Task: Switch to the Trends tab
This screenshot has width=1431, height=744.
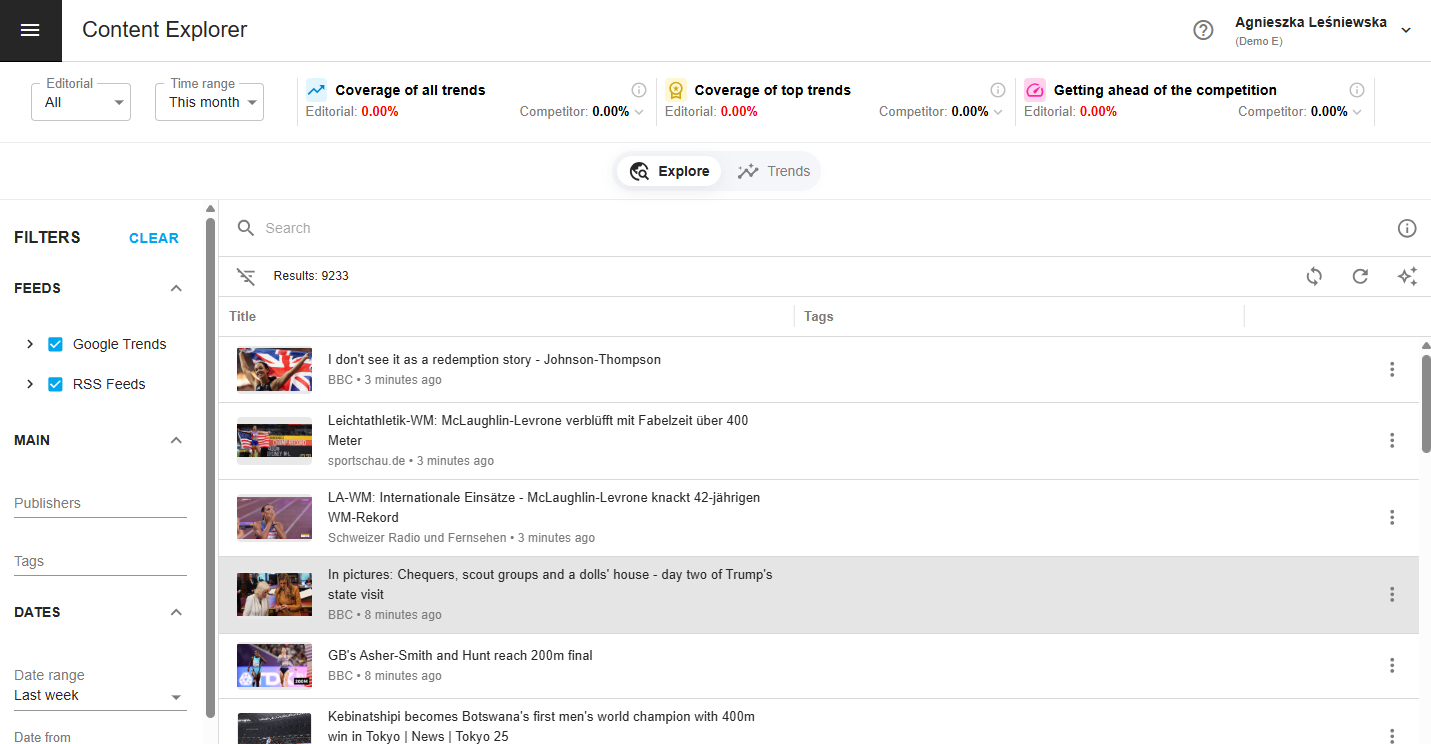Action: (x=774, y=171)
